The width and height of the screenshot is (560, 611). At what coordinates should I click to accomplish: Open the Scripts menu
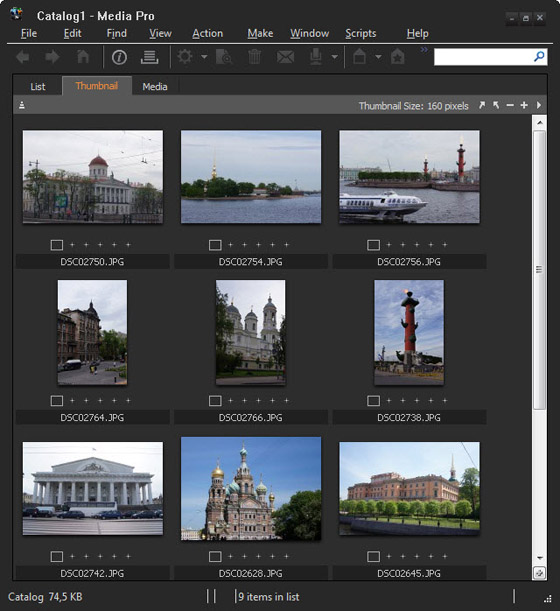tap(360, 34)
